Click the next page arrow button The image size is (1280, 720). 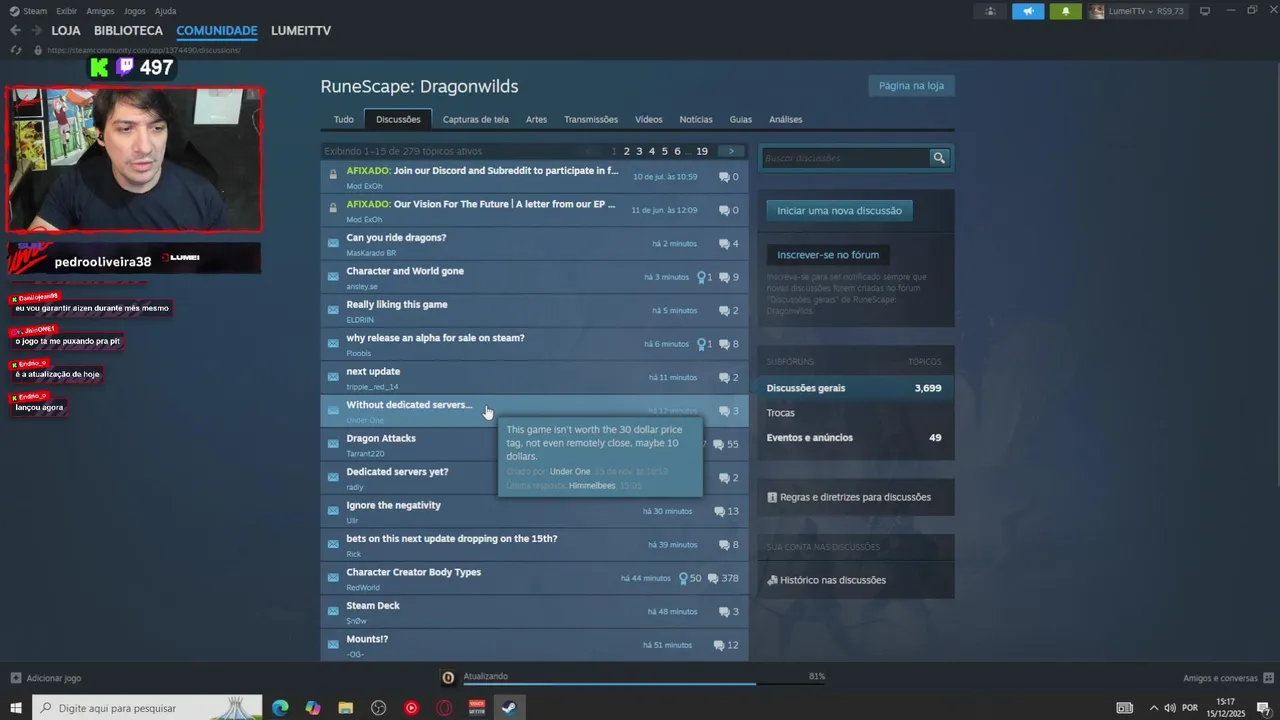731,152
